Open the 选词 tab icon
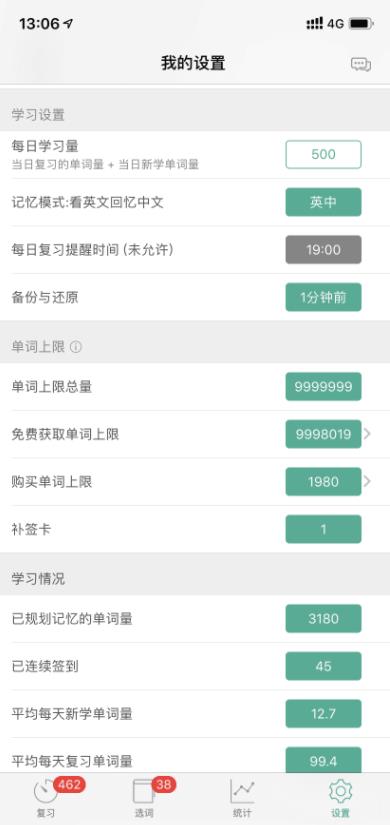The width and height of the screenshot is (390, 825). click(144, 791)
